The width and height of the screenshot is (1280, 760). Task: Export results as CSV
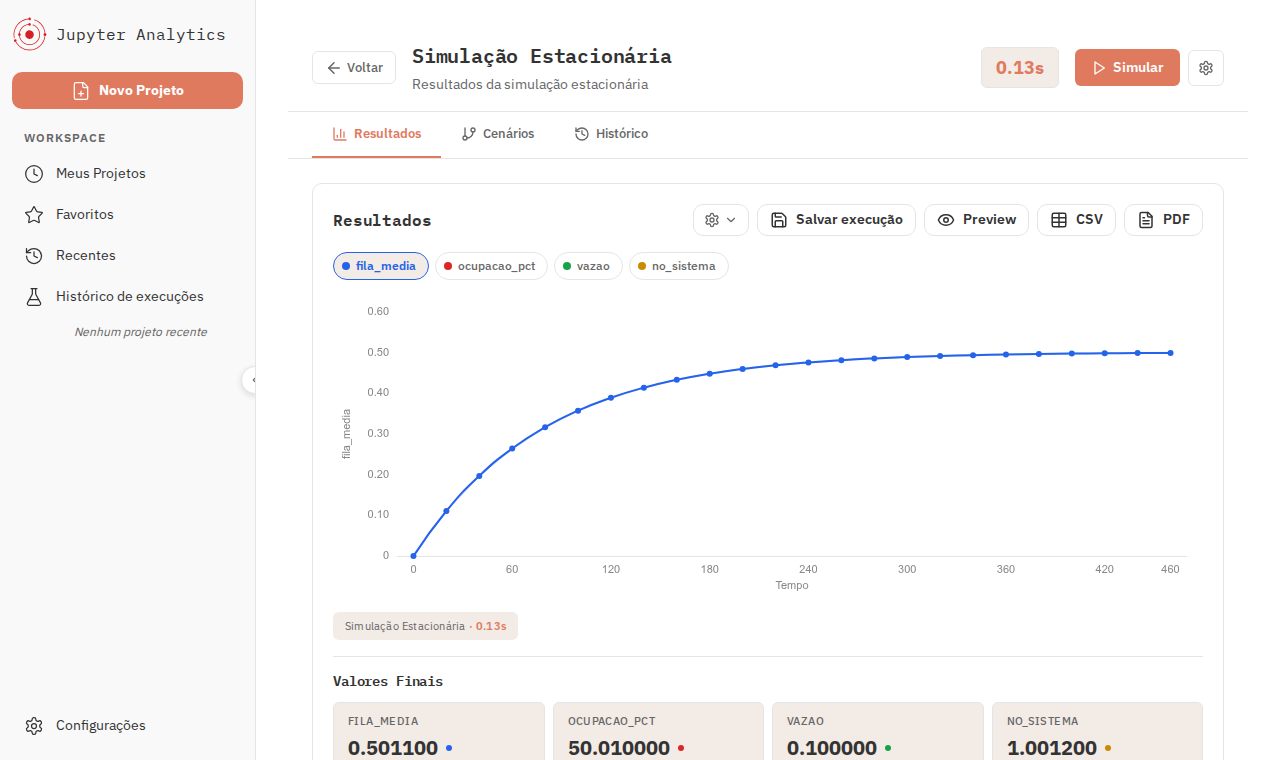pyautogui.click(x=1077, y=220)
